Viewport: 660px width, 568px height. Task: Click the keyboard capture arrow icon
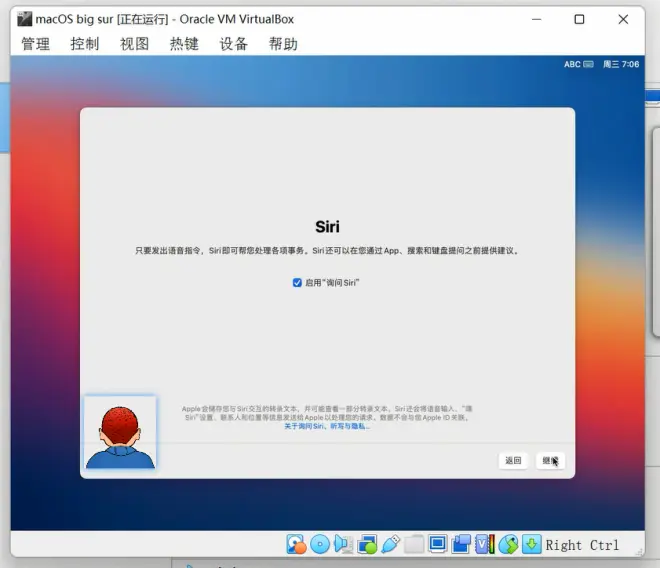pyautogui.click(x=532, y=544)
